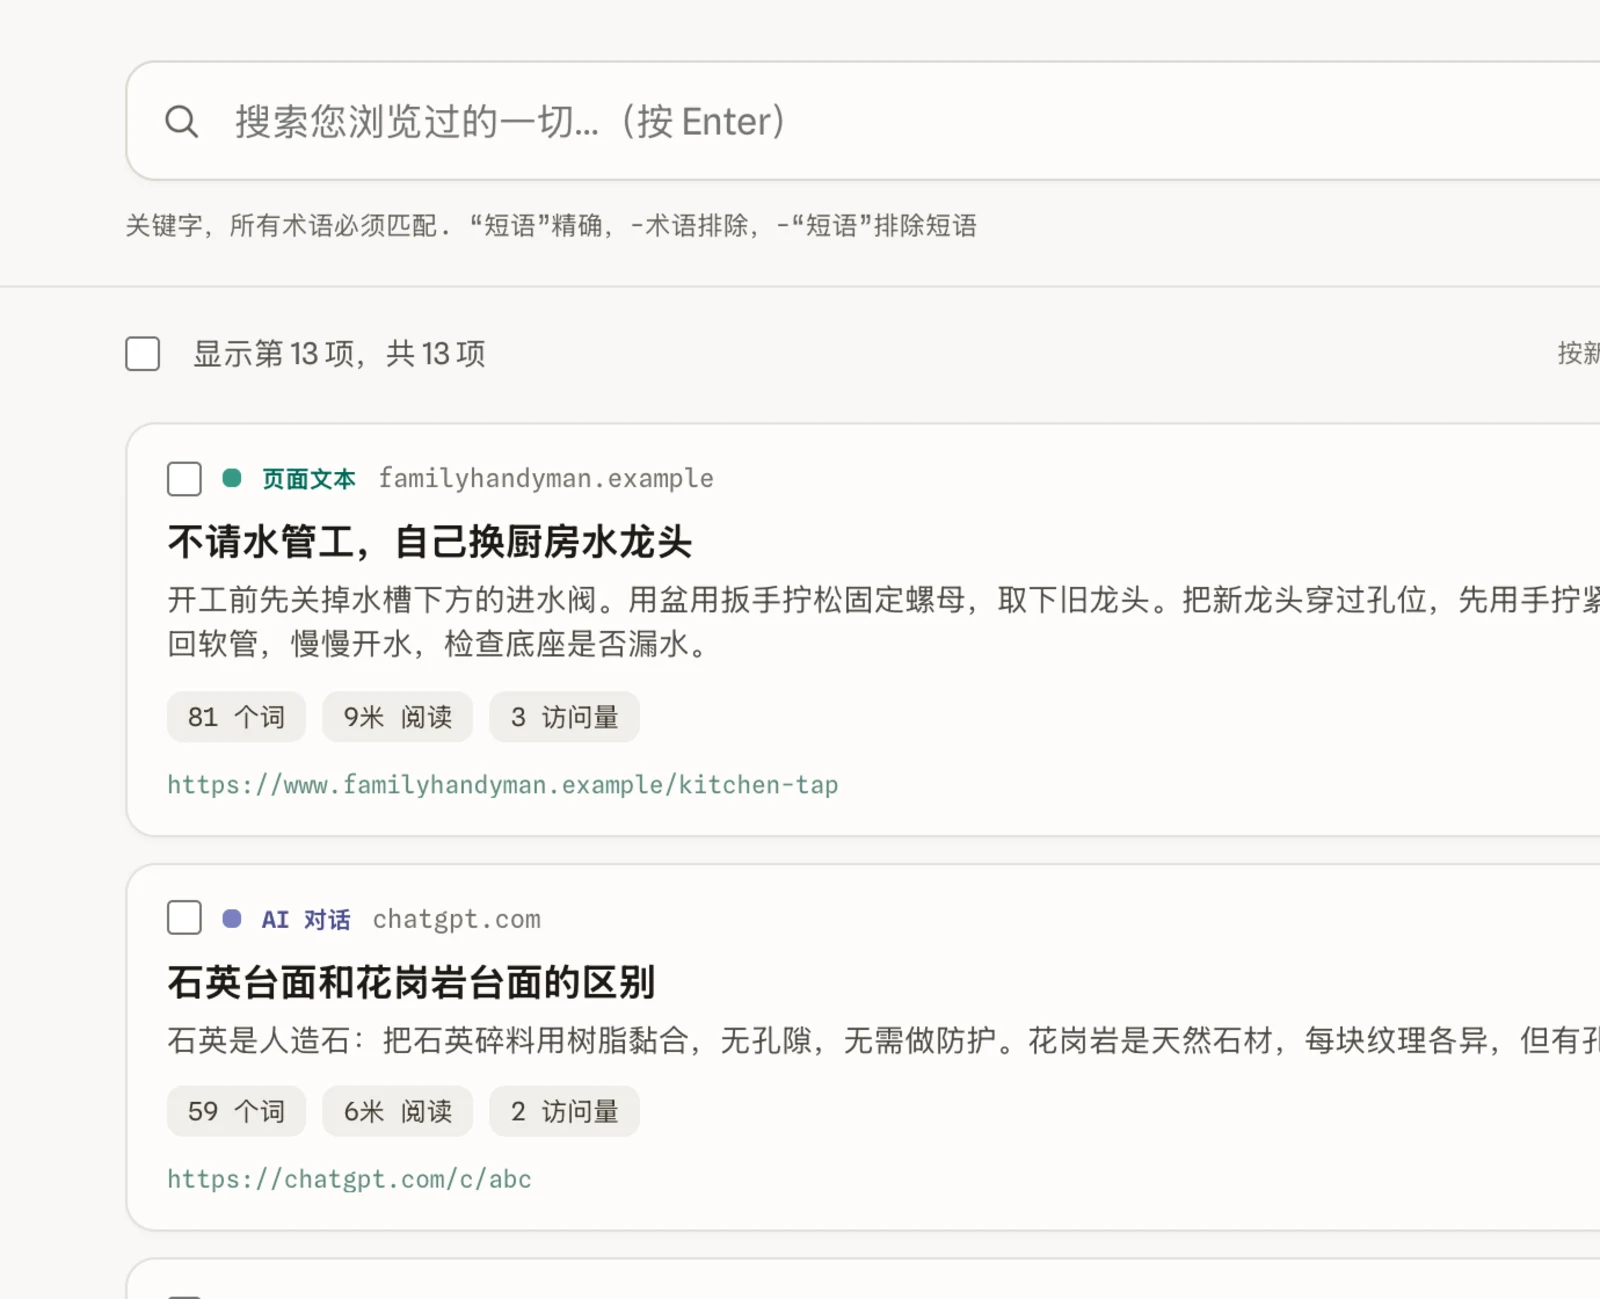This screenshot has width=1600, height=1299.
Task: Open the familyhandyman kitchen-tap URL link
Action: 503,785
